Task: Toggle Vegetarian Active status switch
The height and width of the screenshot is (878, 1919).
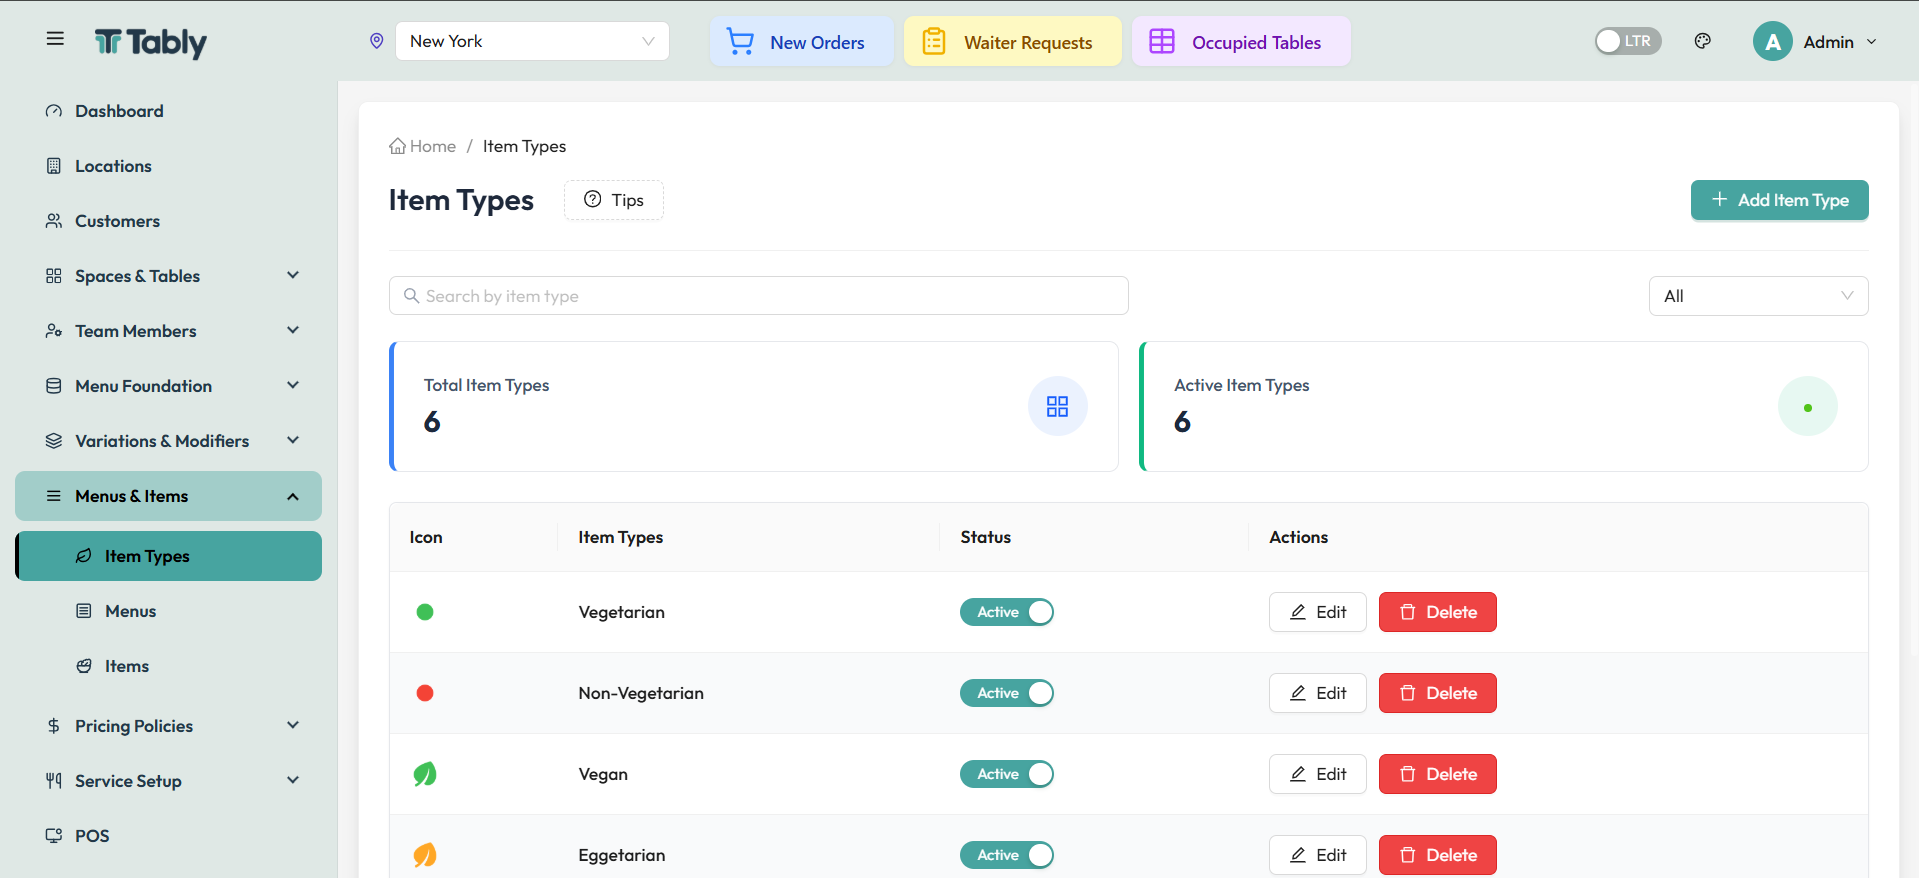Action: pos(1007,612)
